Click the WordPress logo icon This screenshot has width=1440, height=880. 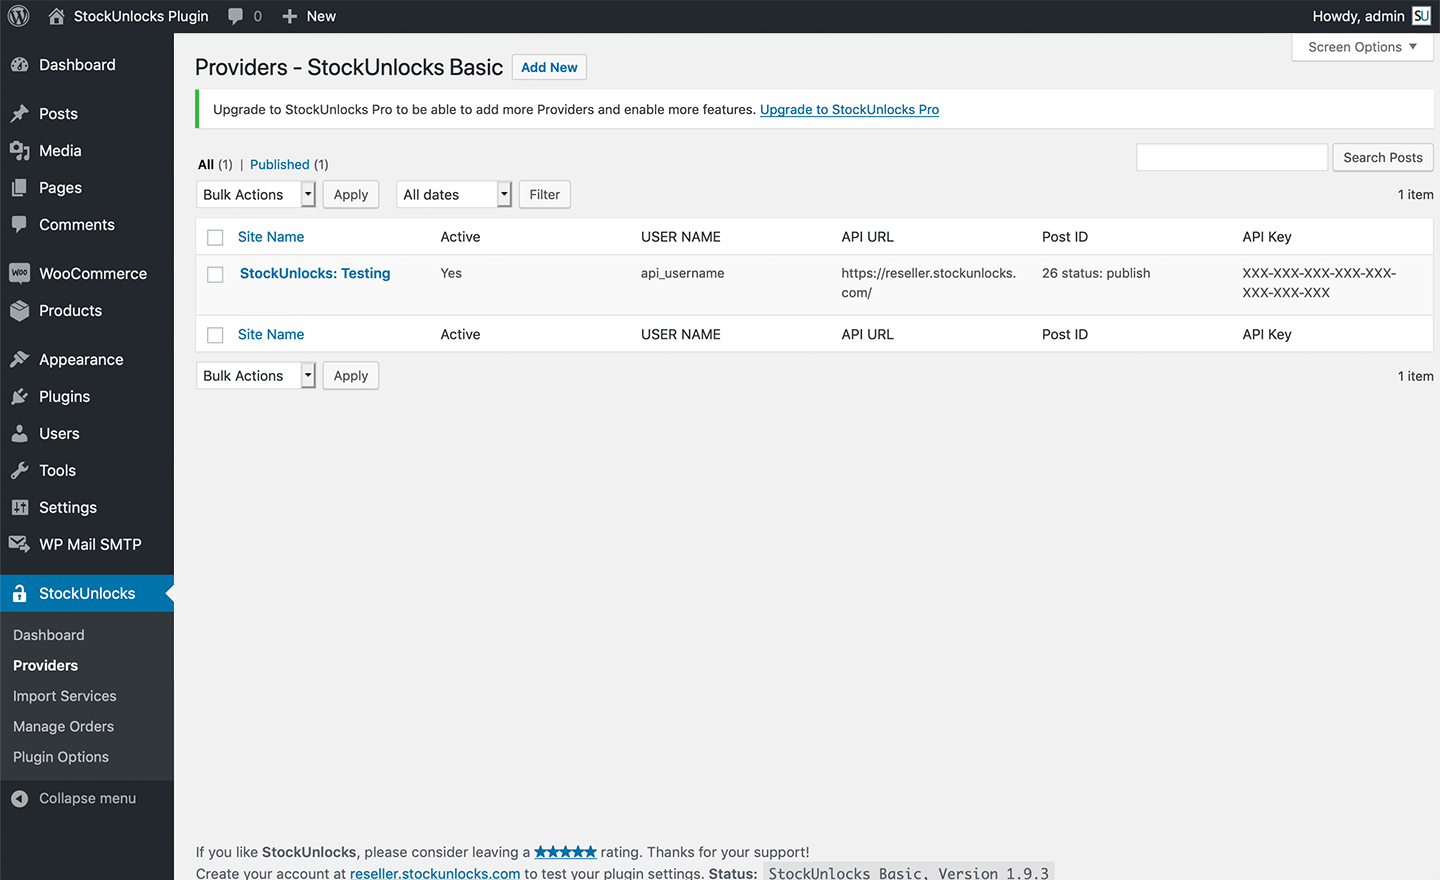point(19,16)
